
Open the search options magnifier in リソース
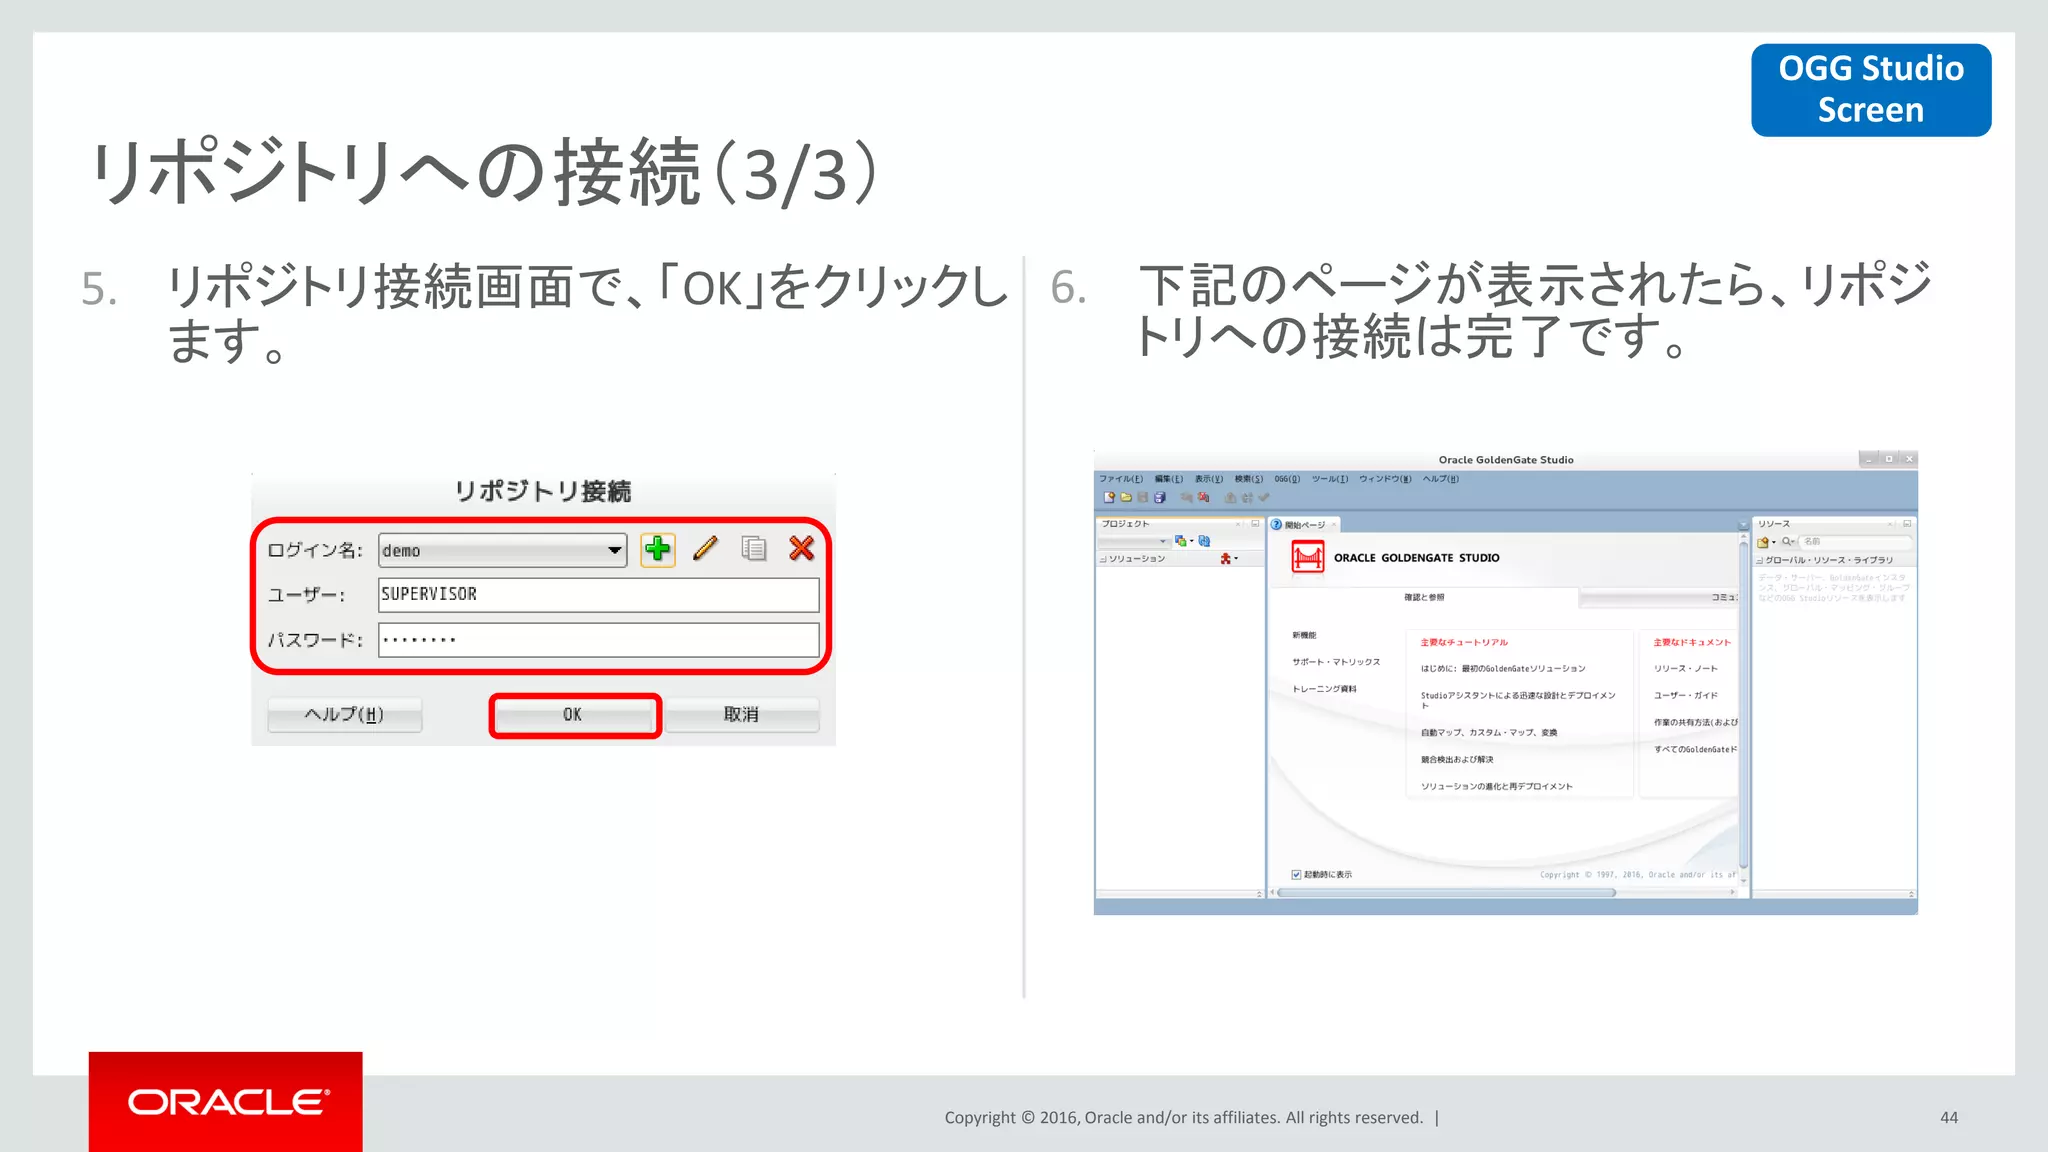[1788, 542]
